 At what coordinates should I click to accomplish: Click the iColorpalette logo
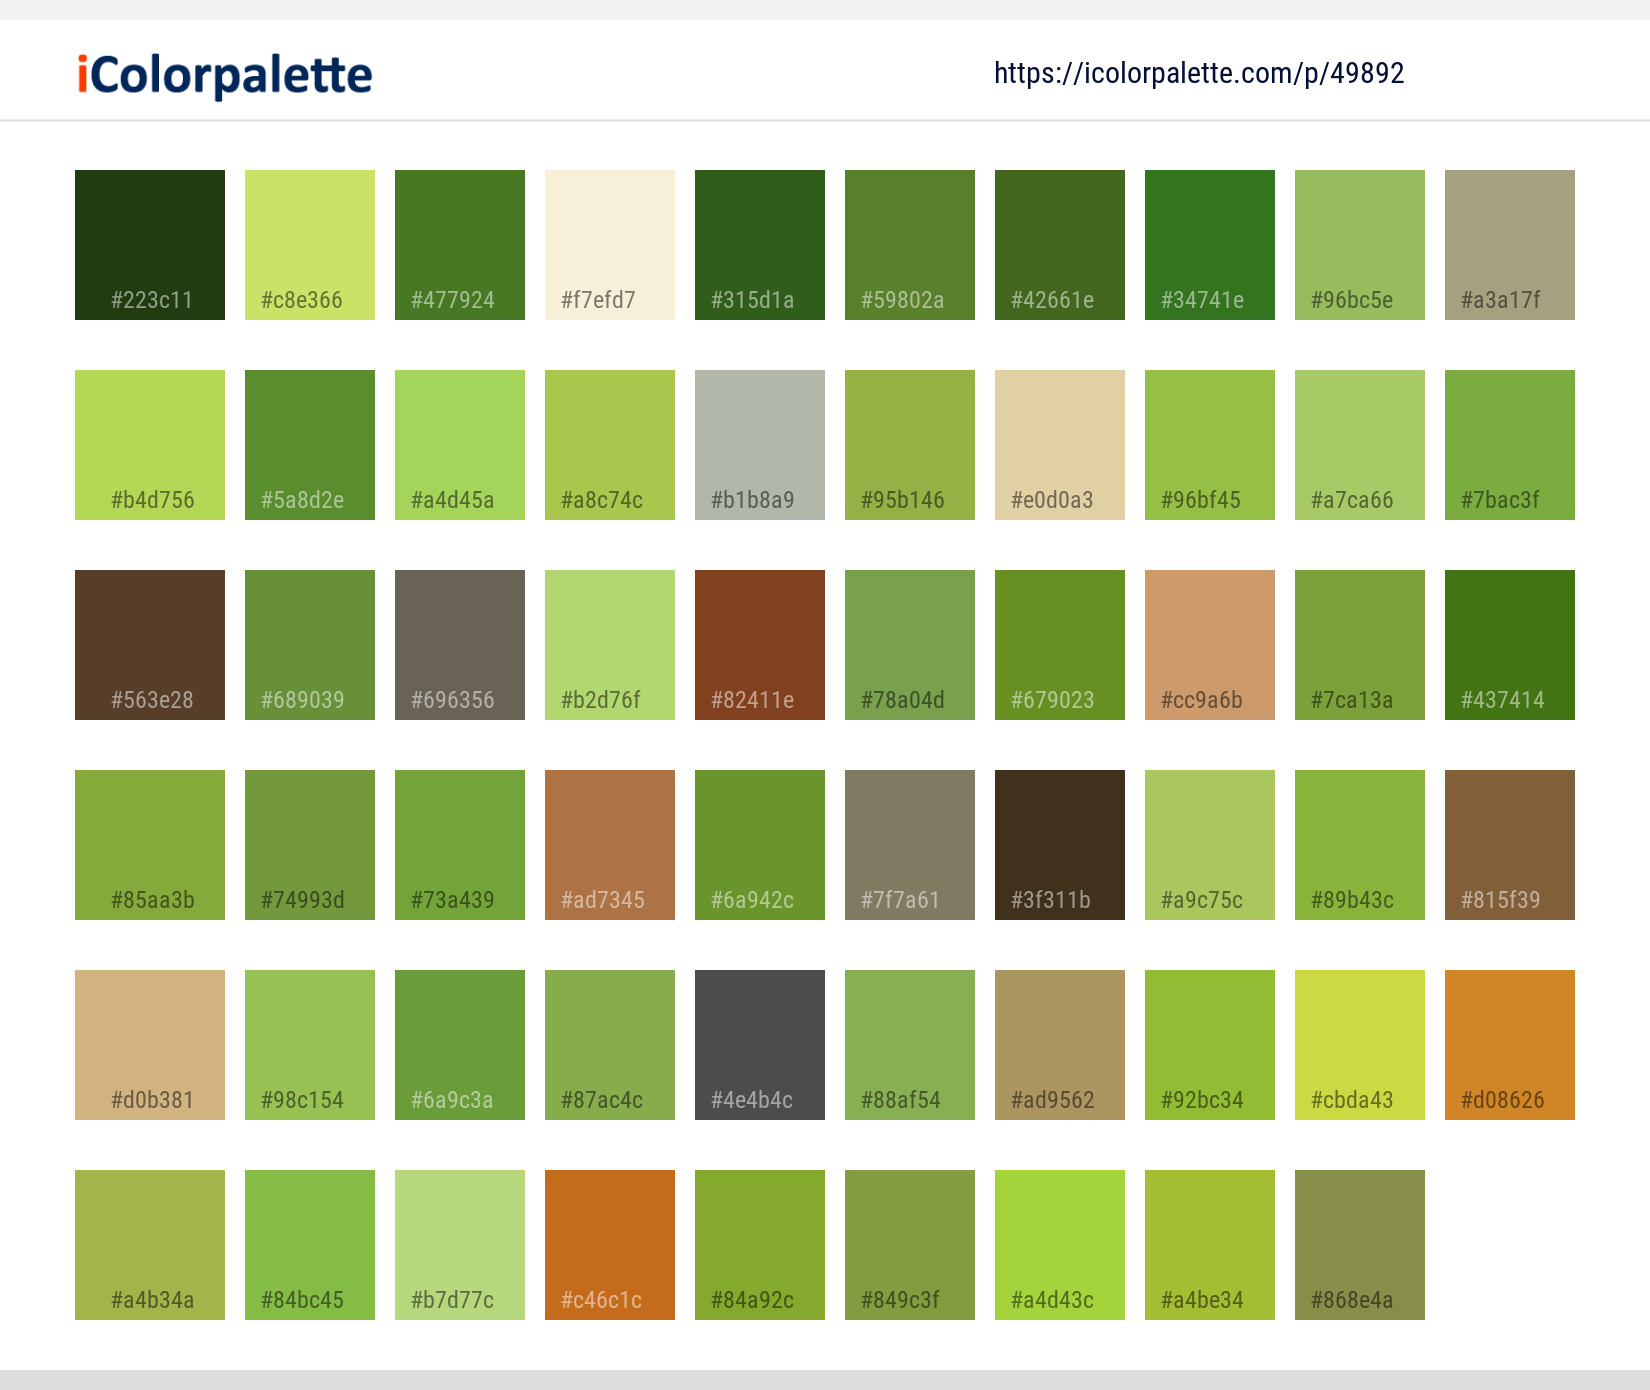(225, 75)
